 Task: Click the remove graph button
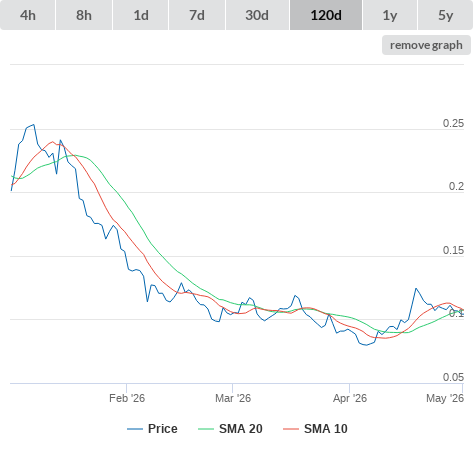coord(426,45)
